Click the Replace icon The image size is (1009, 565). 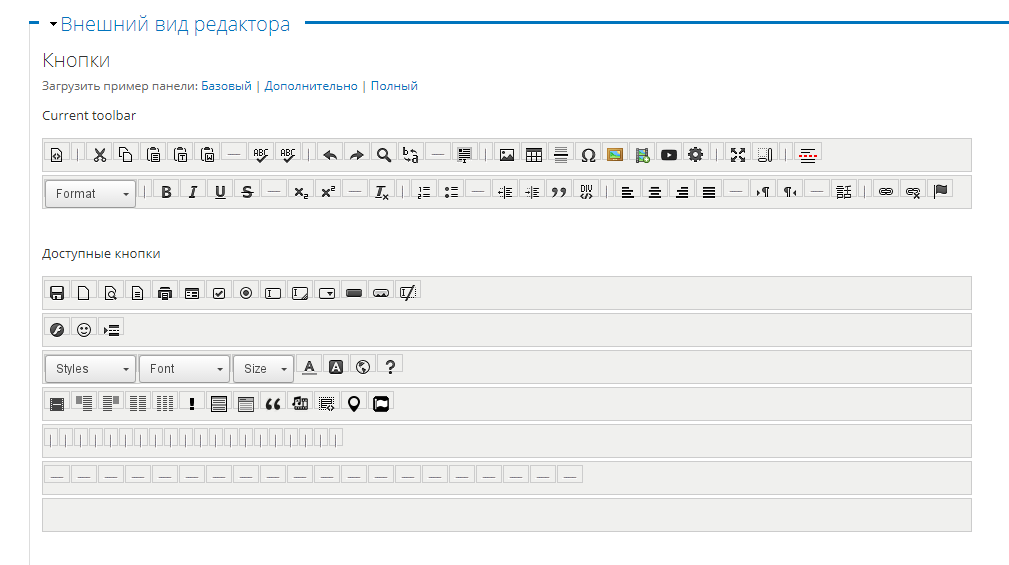tap(411, 154)
